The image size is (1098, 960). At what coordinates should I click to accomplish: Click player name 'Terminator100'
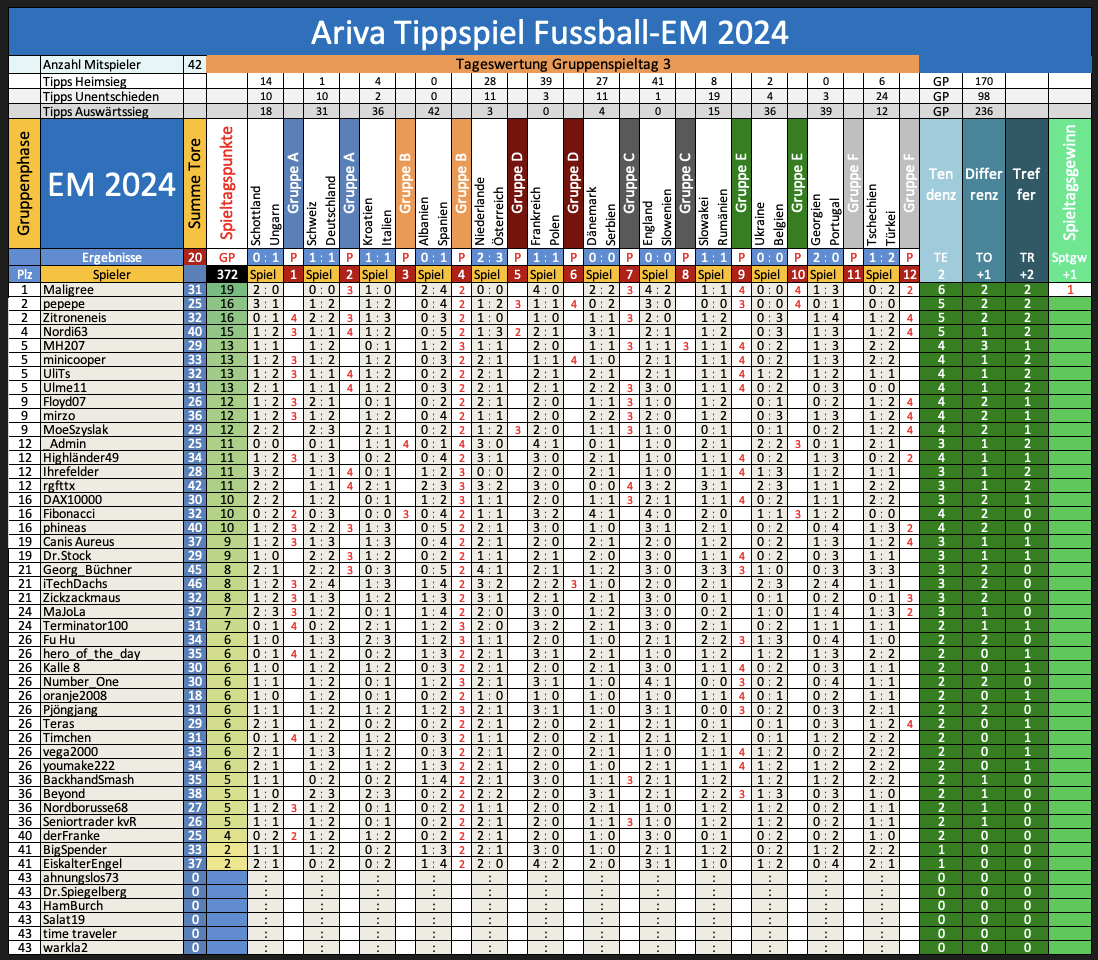click(x=85, y=625)
